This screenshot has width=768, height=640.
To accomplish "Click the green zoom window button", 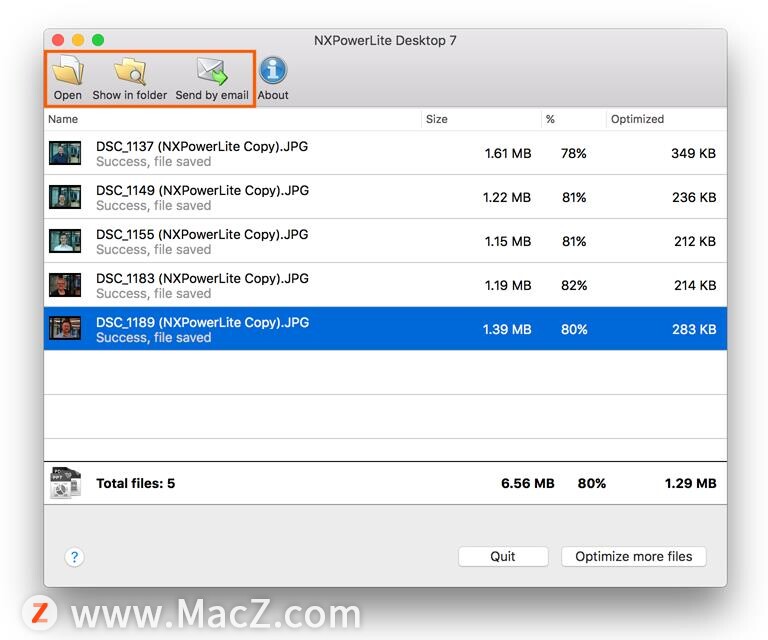I will 98,40.
